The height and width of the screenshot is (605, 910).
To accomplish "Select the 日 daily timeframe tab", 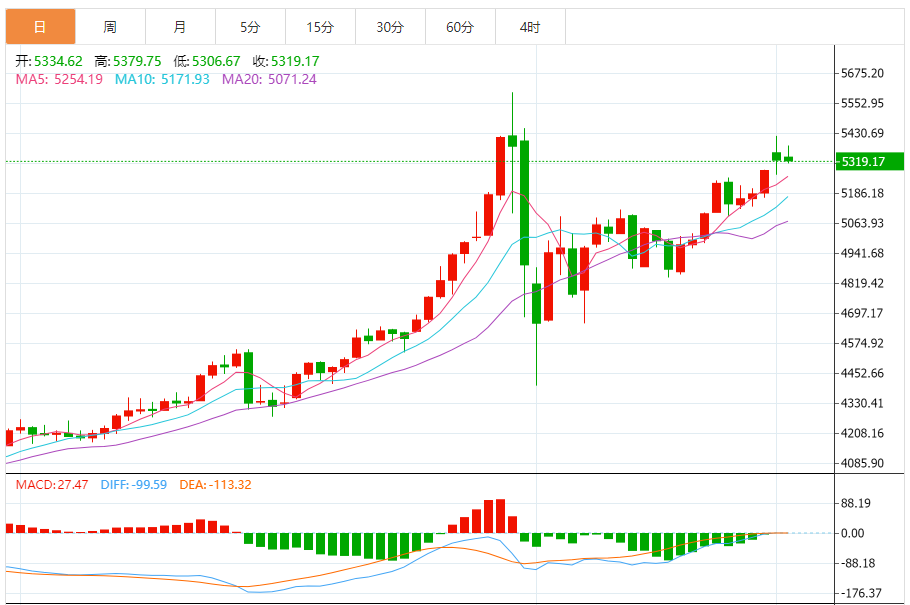I will click(41, 27).
